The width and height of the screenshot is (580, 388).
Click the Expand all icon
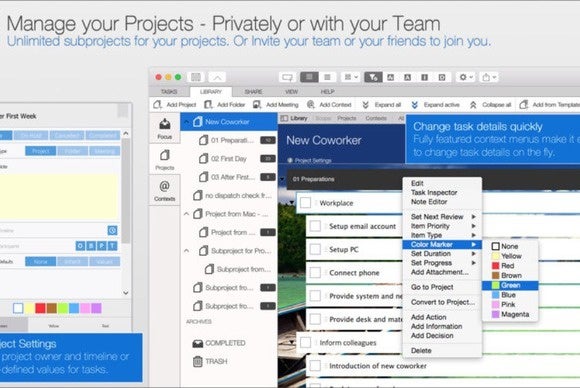[x=365, y=105]
